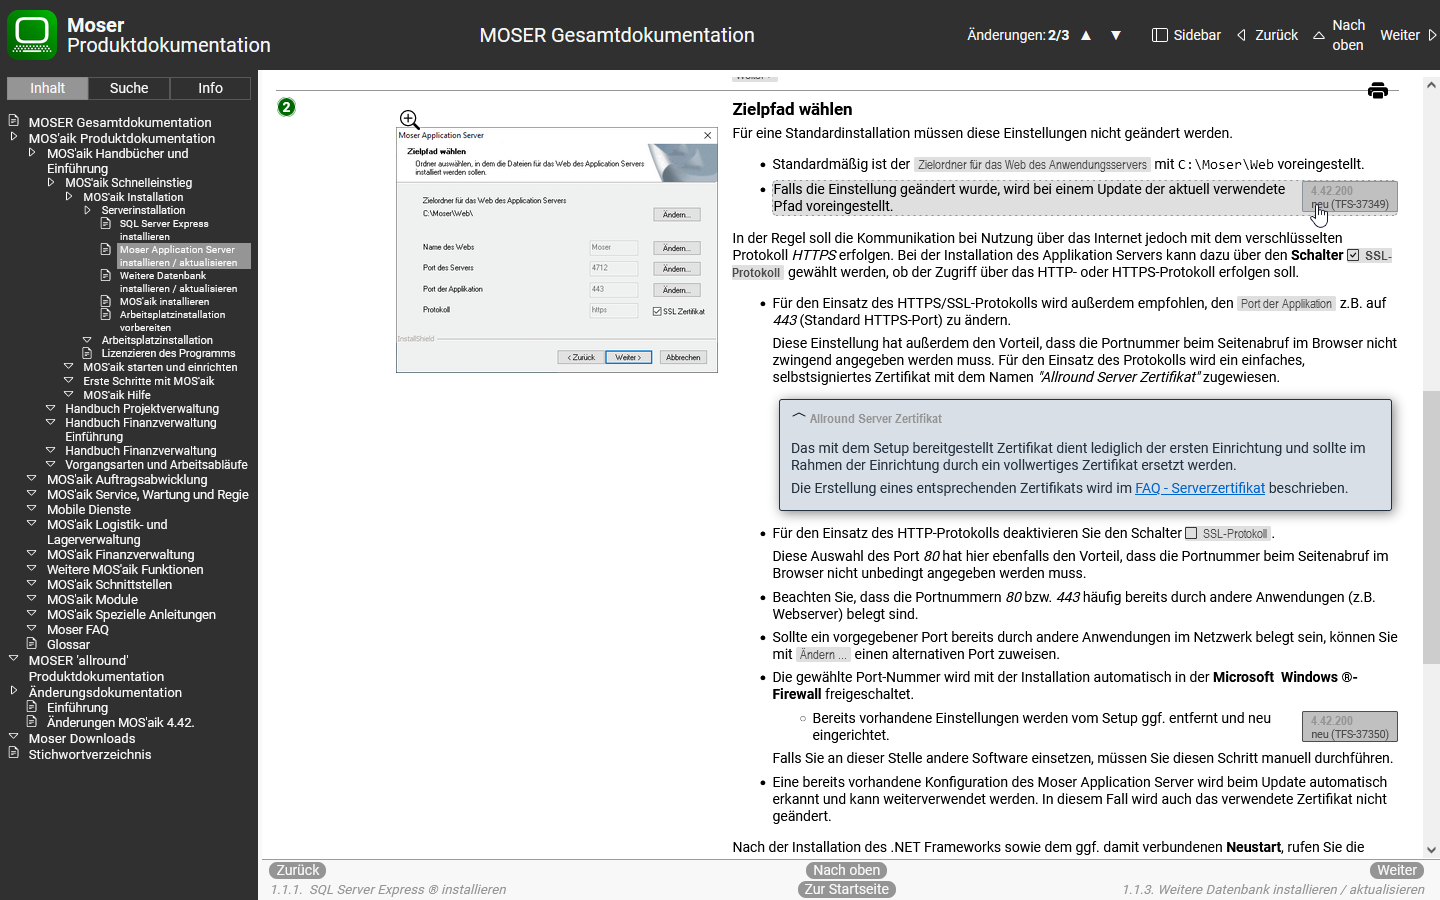The width and height of the screenshot is (1440, 900).
Task: Switch to the Info tab
Action: [x=210, y=88]
